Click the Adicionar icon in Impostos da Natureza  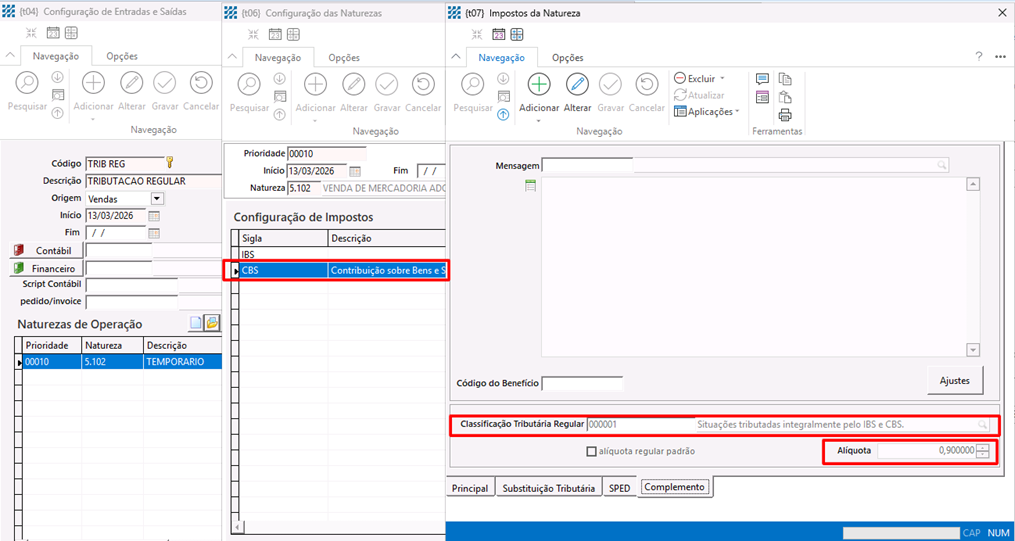(x=539, y=84)
